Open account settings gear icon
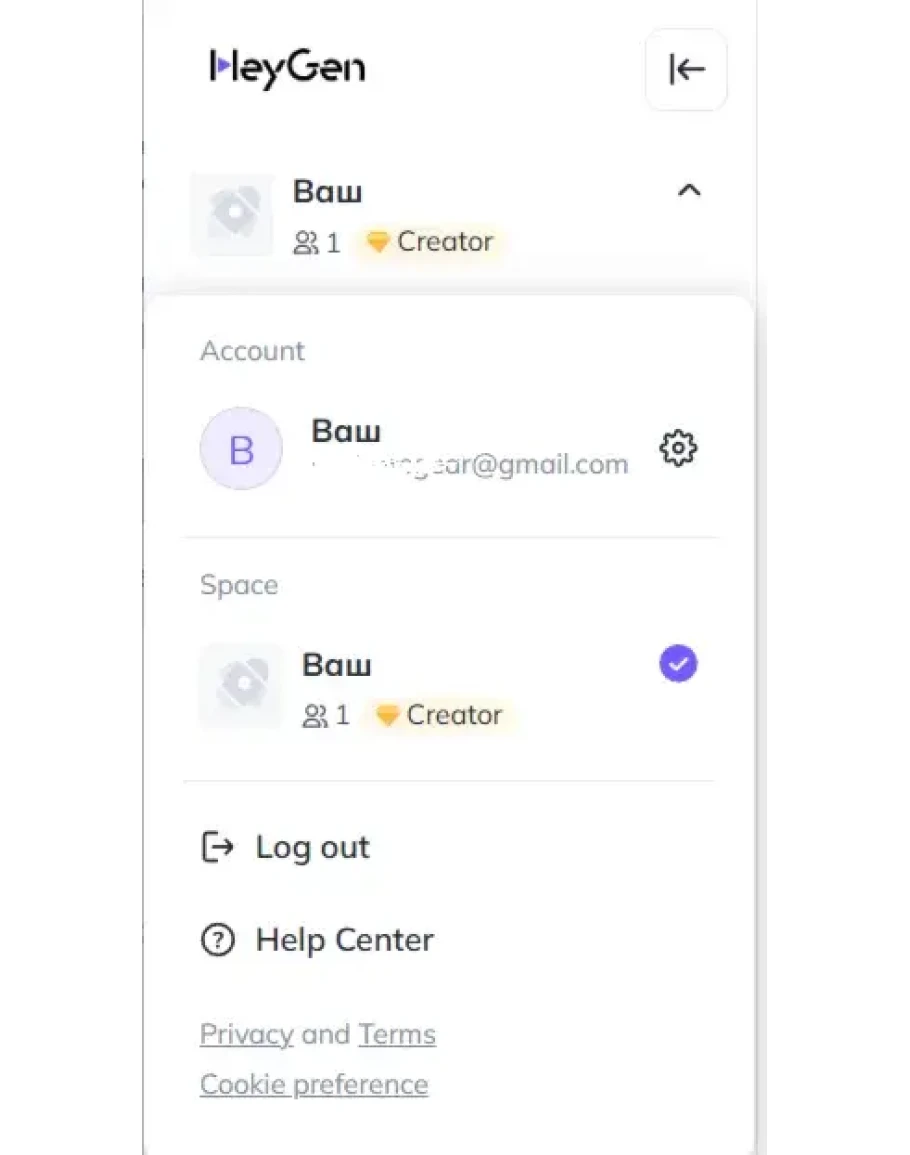 pyautogui.click(x=678, y=448)
